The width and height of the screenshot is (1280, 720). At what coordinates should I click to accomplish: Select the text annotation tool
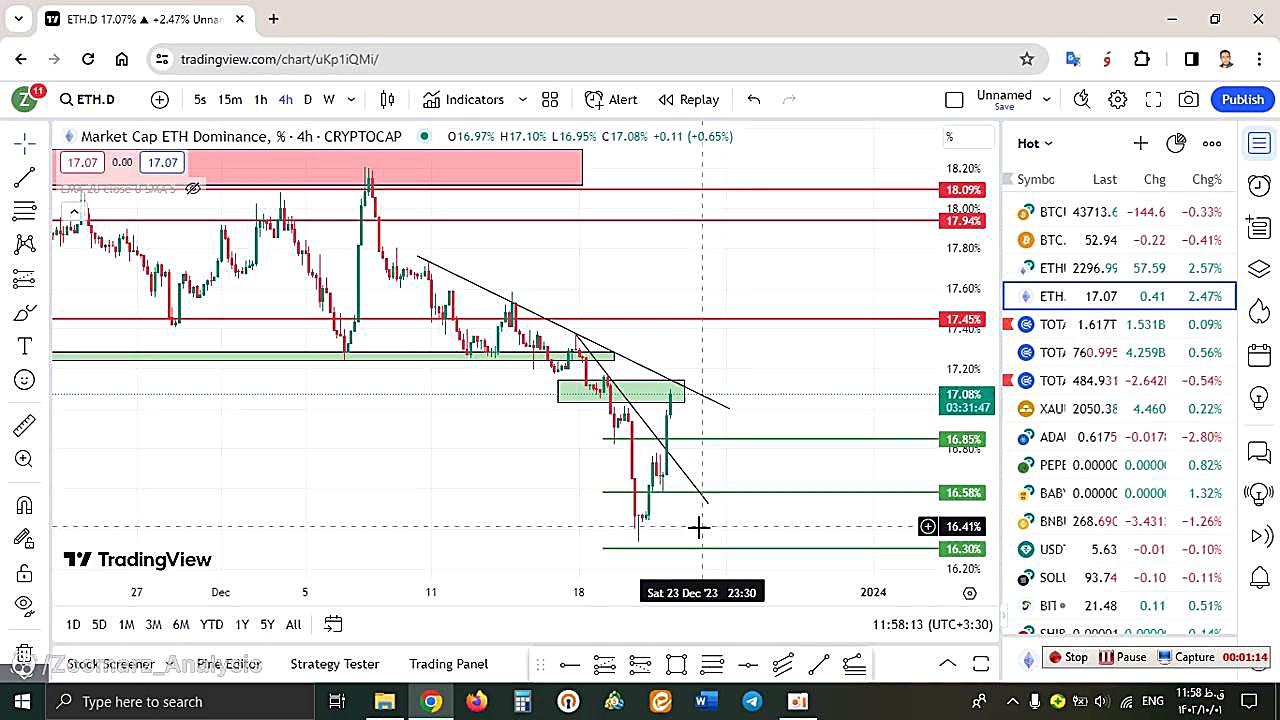pos(25,346)
